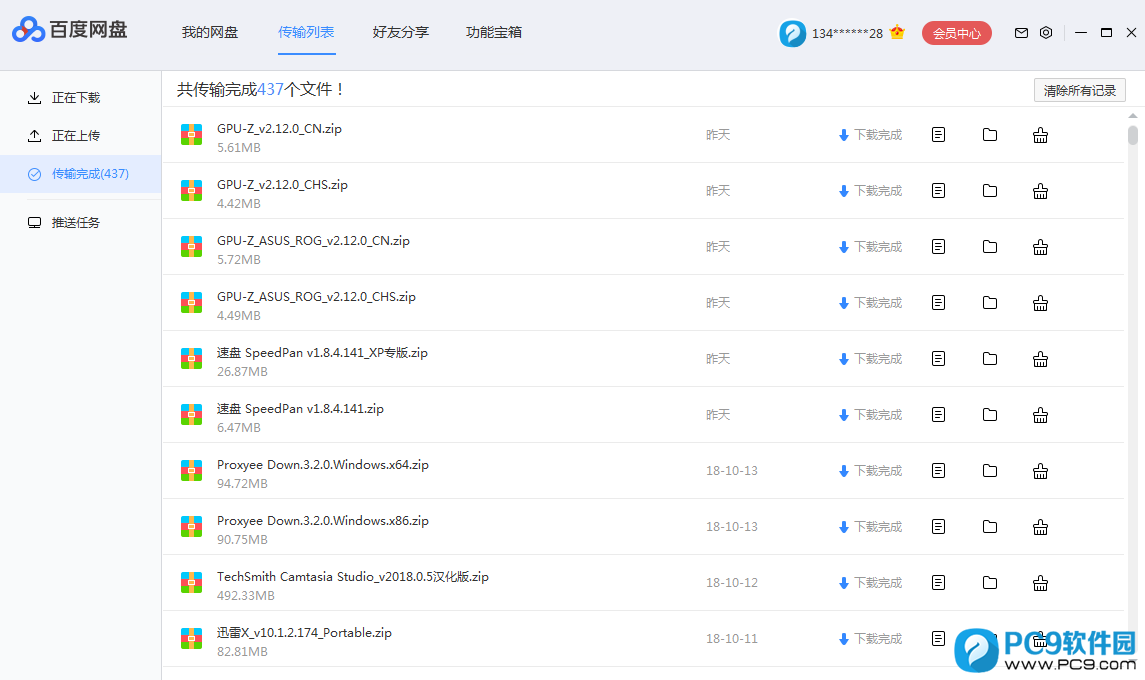Open the folder containing GPU-Z_v2.12.0_CN.zip

click(989, 134)
